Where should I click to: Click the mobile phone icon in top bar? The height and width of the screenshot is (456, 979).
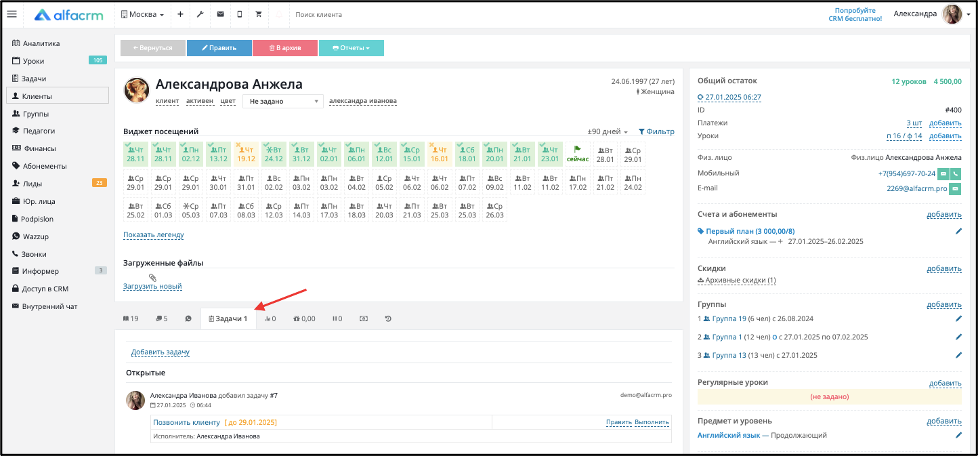pos(239,14)
